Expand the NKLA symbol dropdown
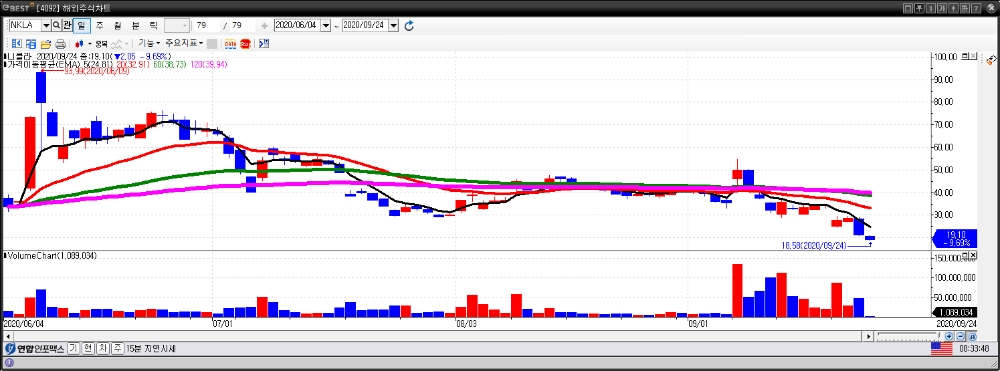This screenshot has height=371, width=1000. click(x=46, y=25)
